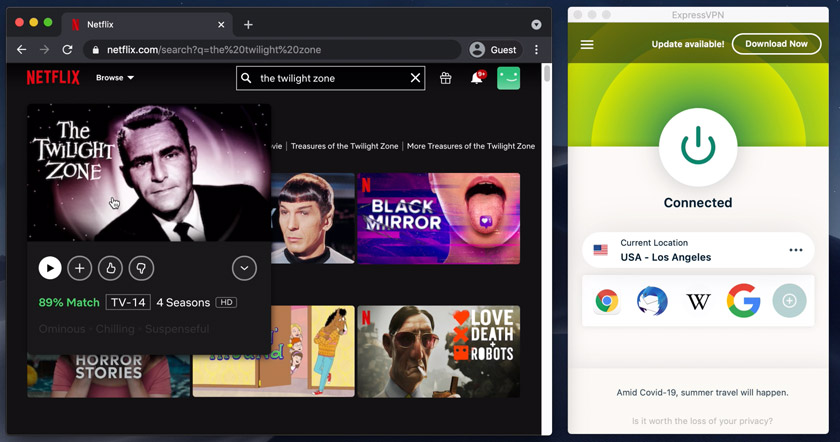Open the Netflix Browse dropdown
Screen dimensions: 840x442
[115, 78]
